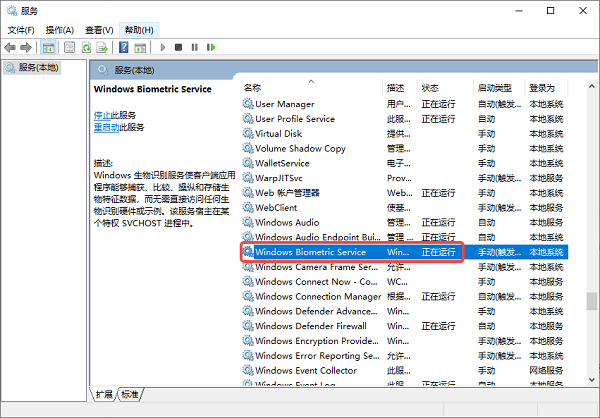Select Windows Defender Advanced row

405,311
